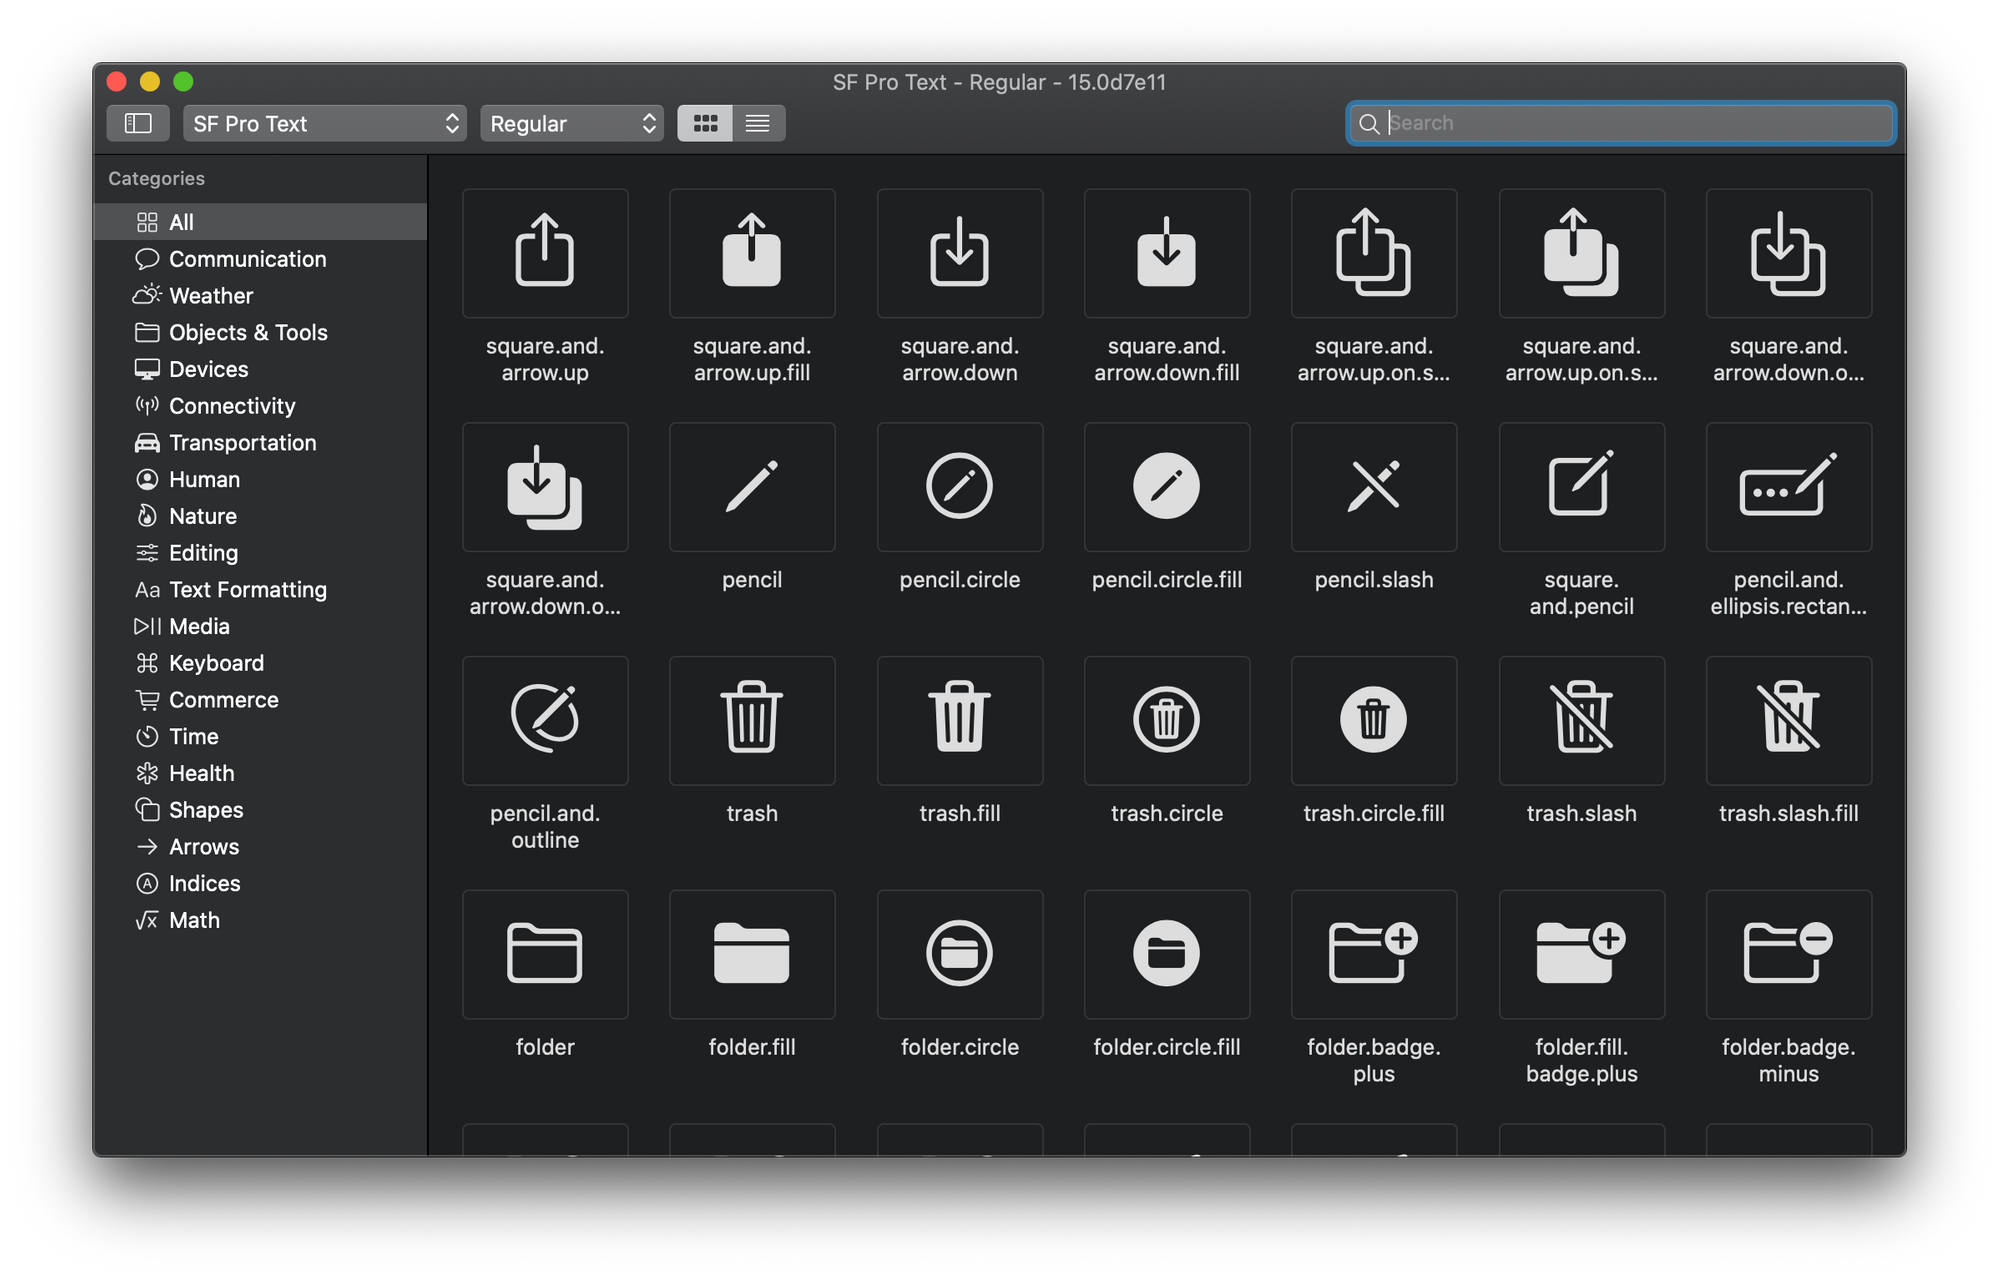Pick the pencil.circle.fill symbol

pyautogui.click(x=1167, y=487)
